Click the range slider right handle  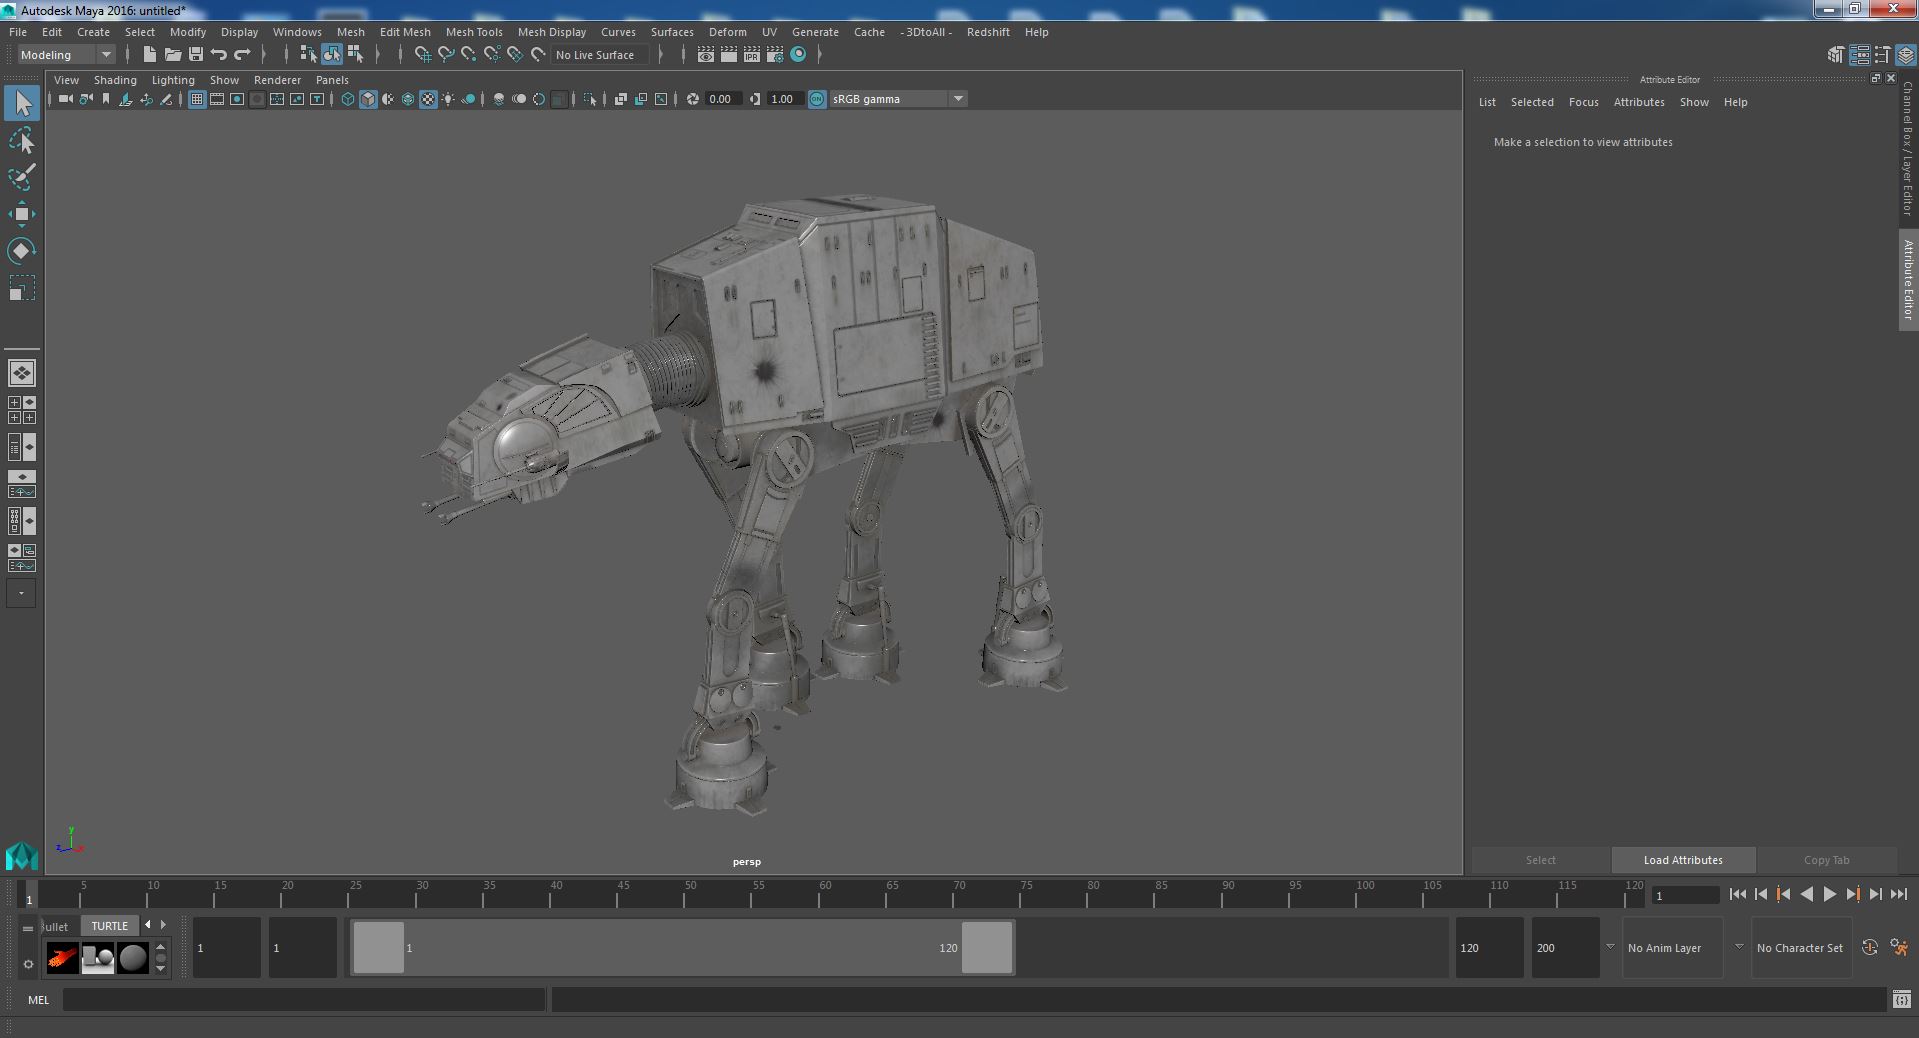coord(987,947)
